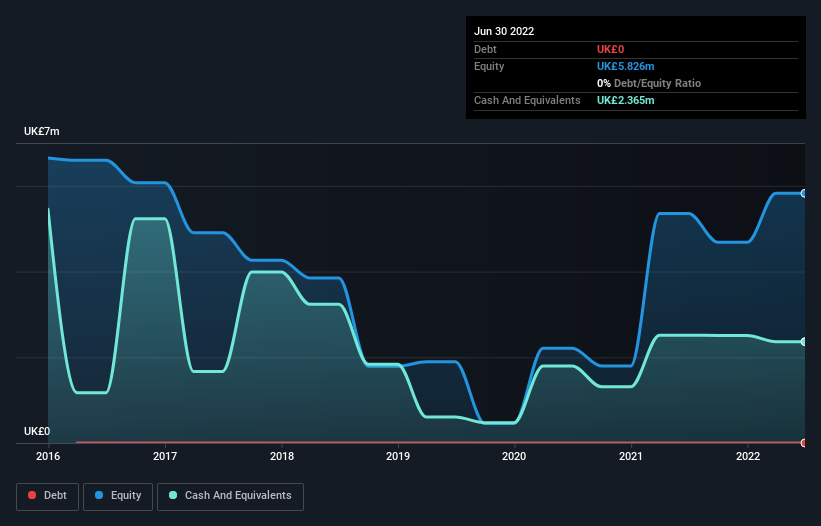821x526 pixels.
Task: Click the UK£0 y-axis label
Action: click(x=37, y=431)
